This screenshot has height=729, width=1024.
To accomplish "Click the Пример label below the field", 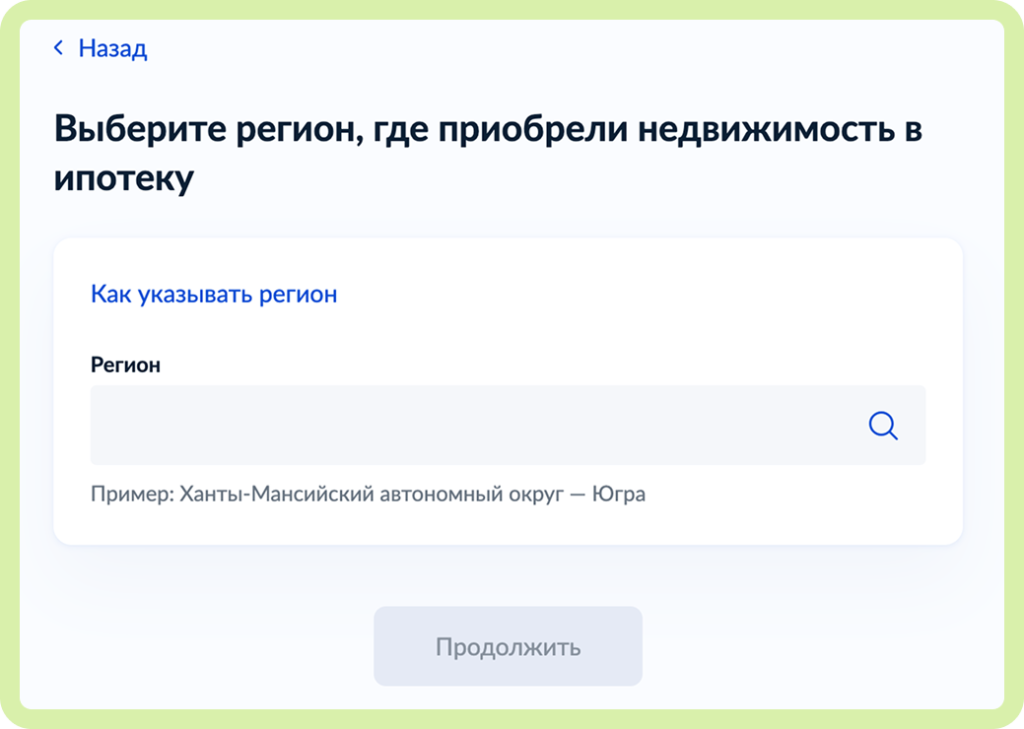I will 133,494.
